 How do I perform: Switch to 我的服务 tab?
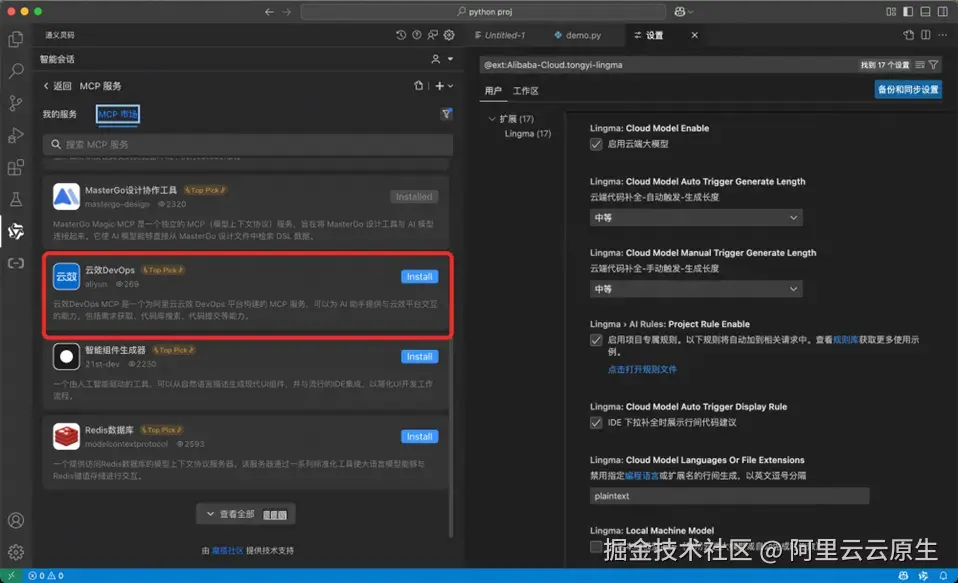(60, 114)
